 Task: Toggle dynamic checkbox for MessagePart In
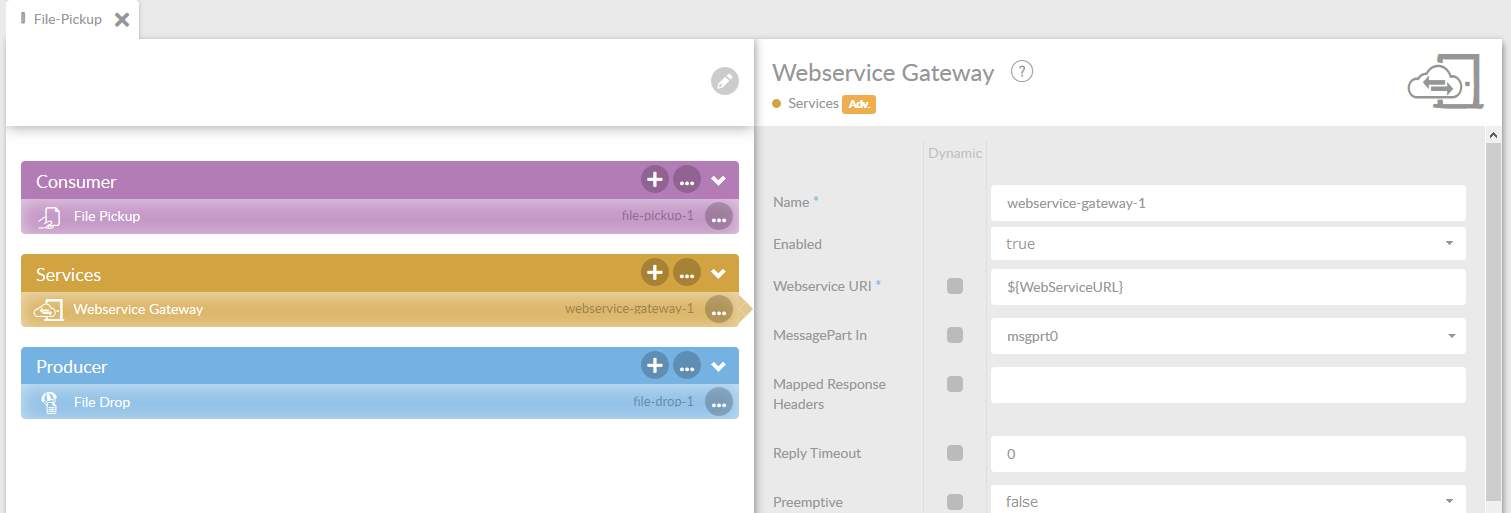pos(955,335)
